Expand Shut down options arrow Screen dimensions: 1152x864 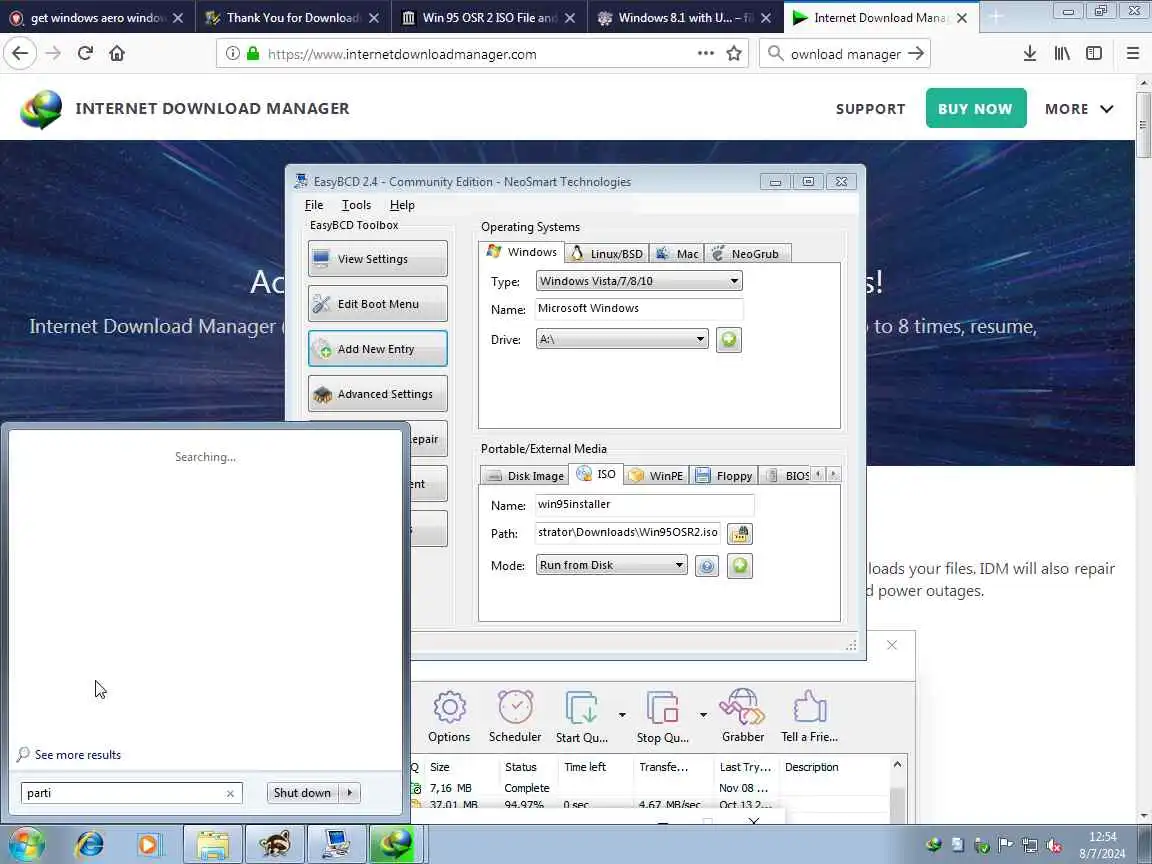[350, 793]
